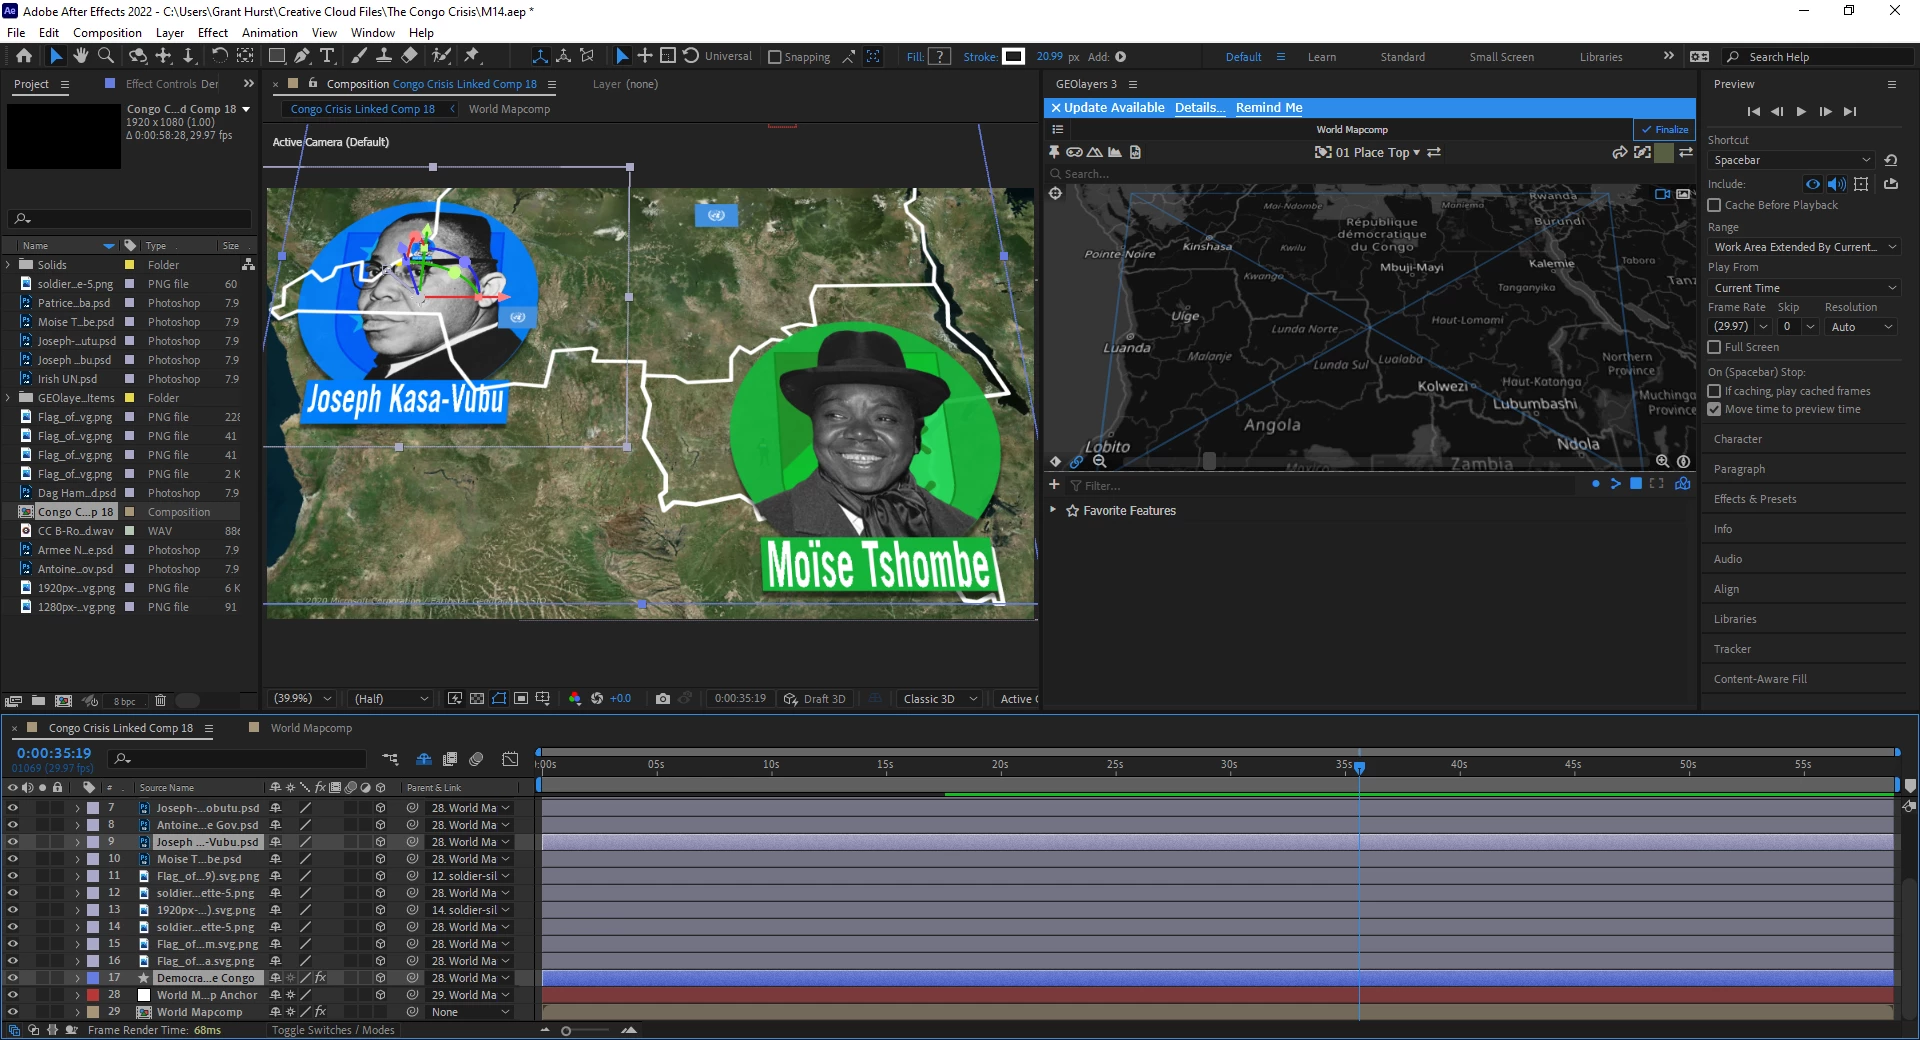
Task: Pick the Zoom tool in the toolbar
Action: 105,56
